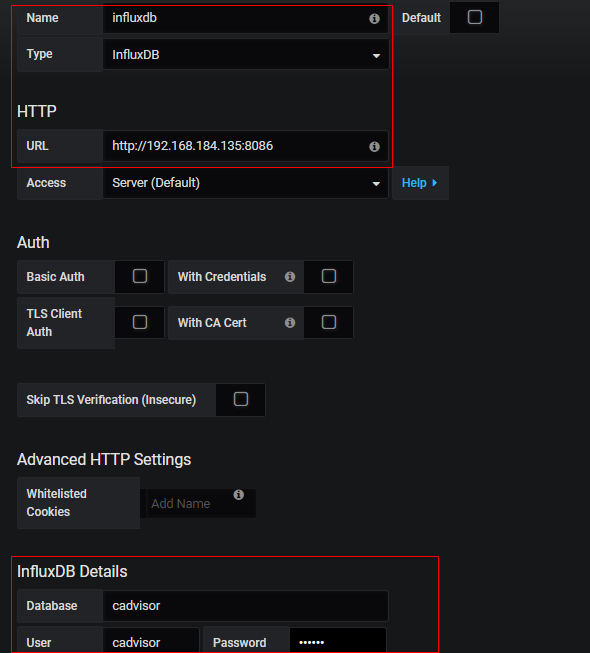Click the User field containing cadvisor
The image size is (590, 653).
tap(151, 642)
